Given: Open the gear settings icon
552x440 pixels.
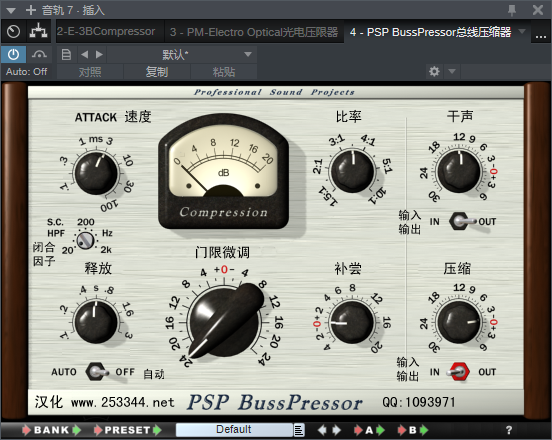Looking at the screenshot, I should tap(434, 71).
